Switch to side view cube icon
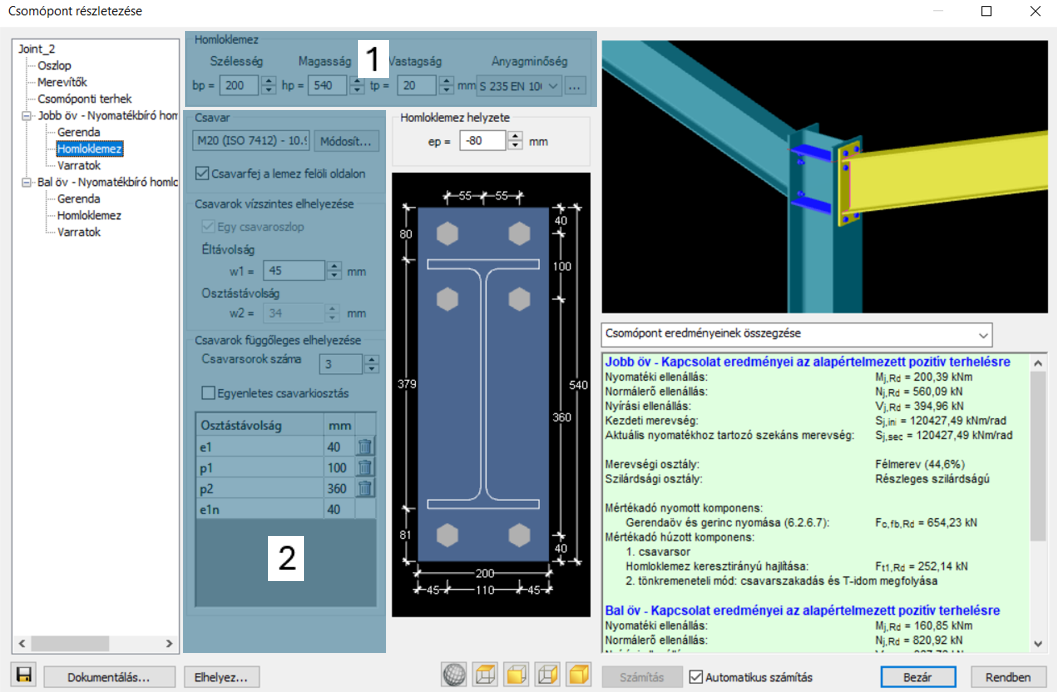The image size is (1057, 692). point(548,674)
